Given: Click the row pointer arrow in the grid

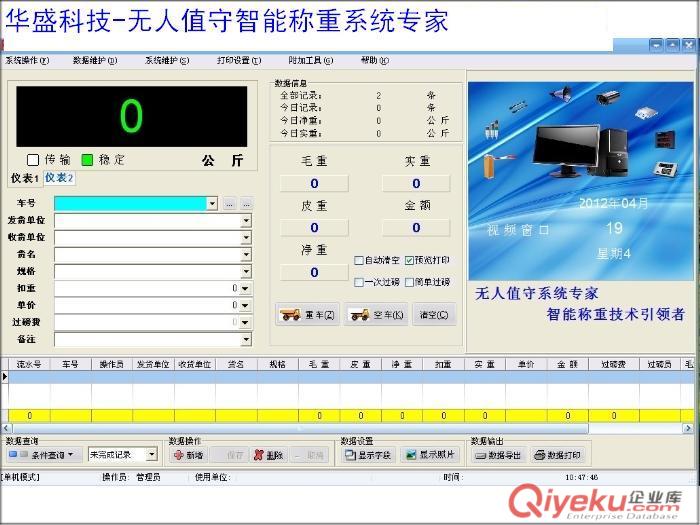Looking at the screenshot, I should point(5,377).
